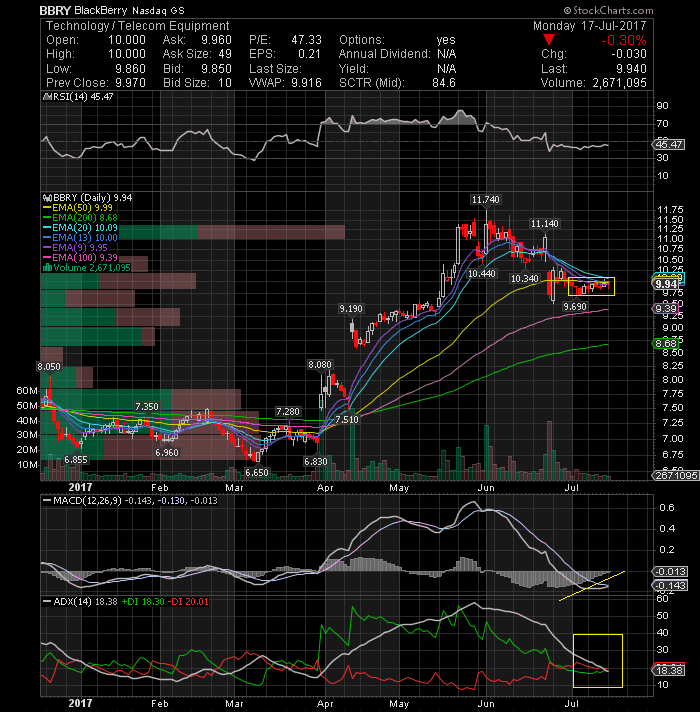Image resolution: width=700 pixels, height=712 pixels.
Task: Click the BBRY ticker symbol in header
Action: (x=55, y=10)
